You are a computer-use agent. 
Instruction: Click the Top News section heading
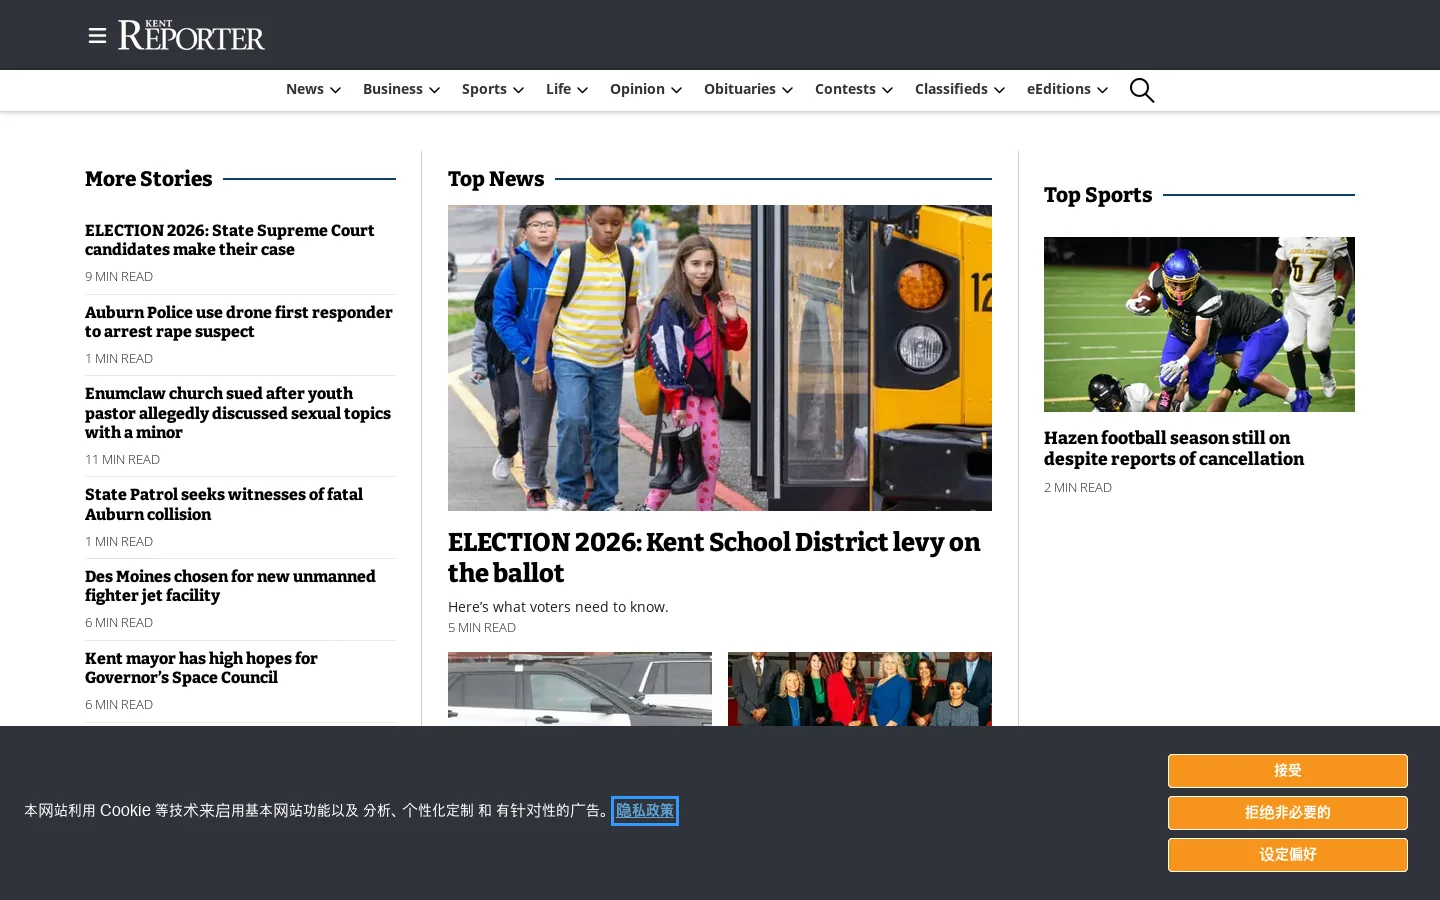coord(496,179)
